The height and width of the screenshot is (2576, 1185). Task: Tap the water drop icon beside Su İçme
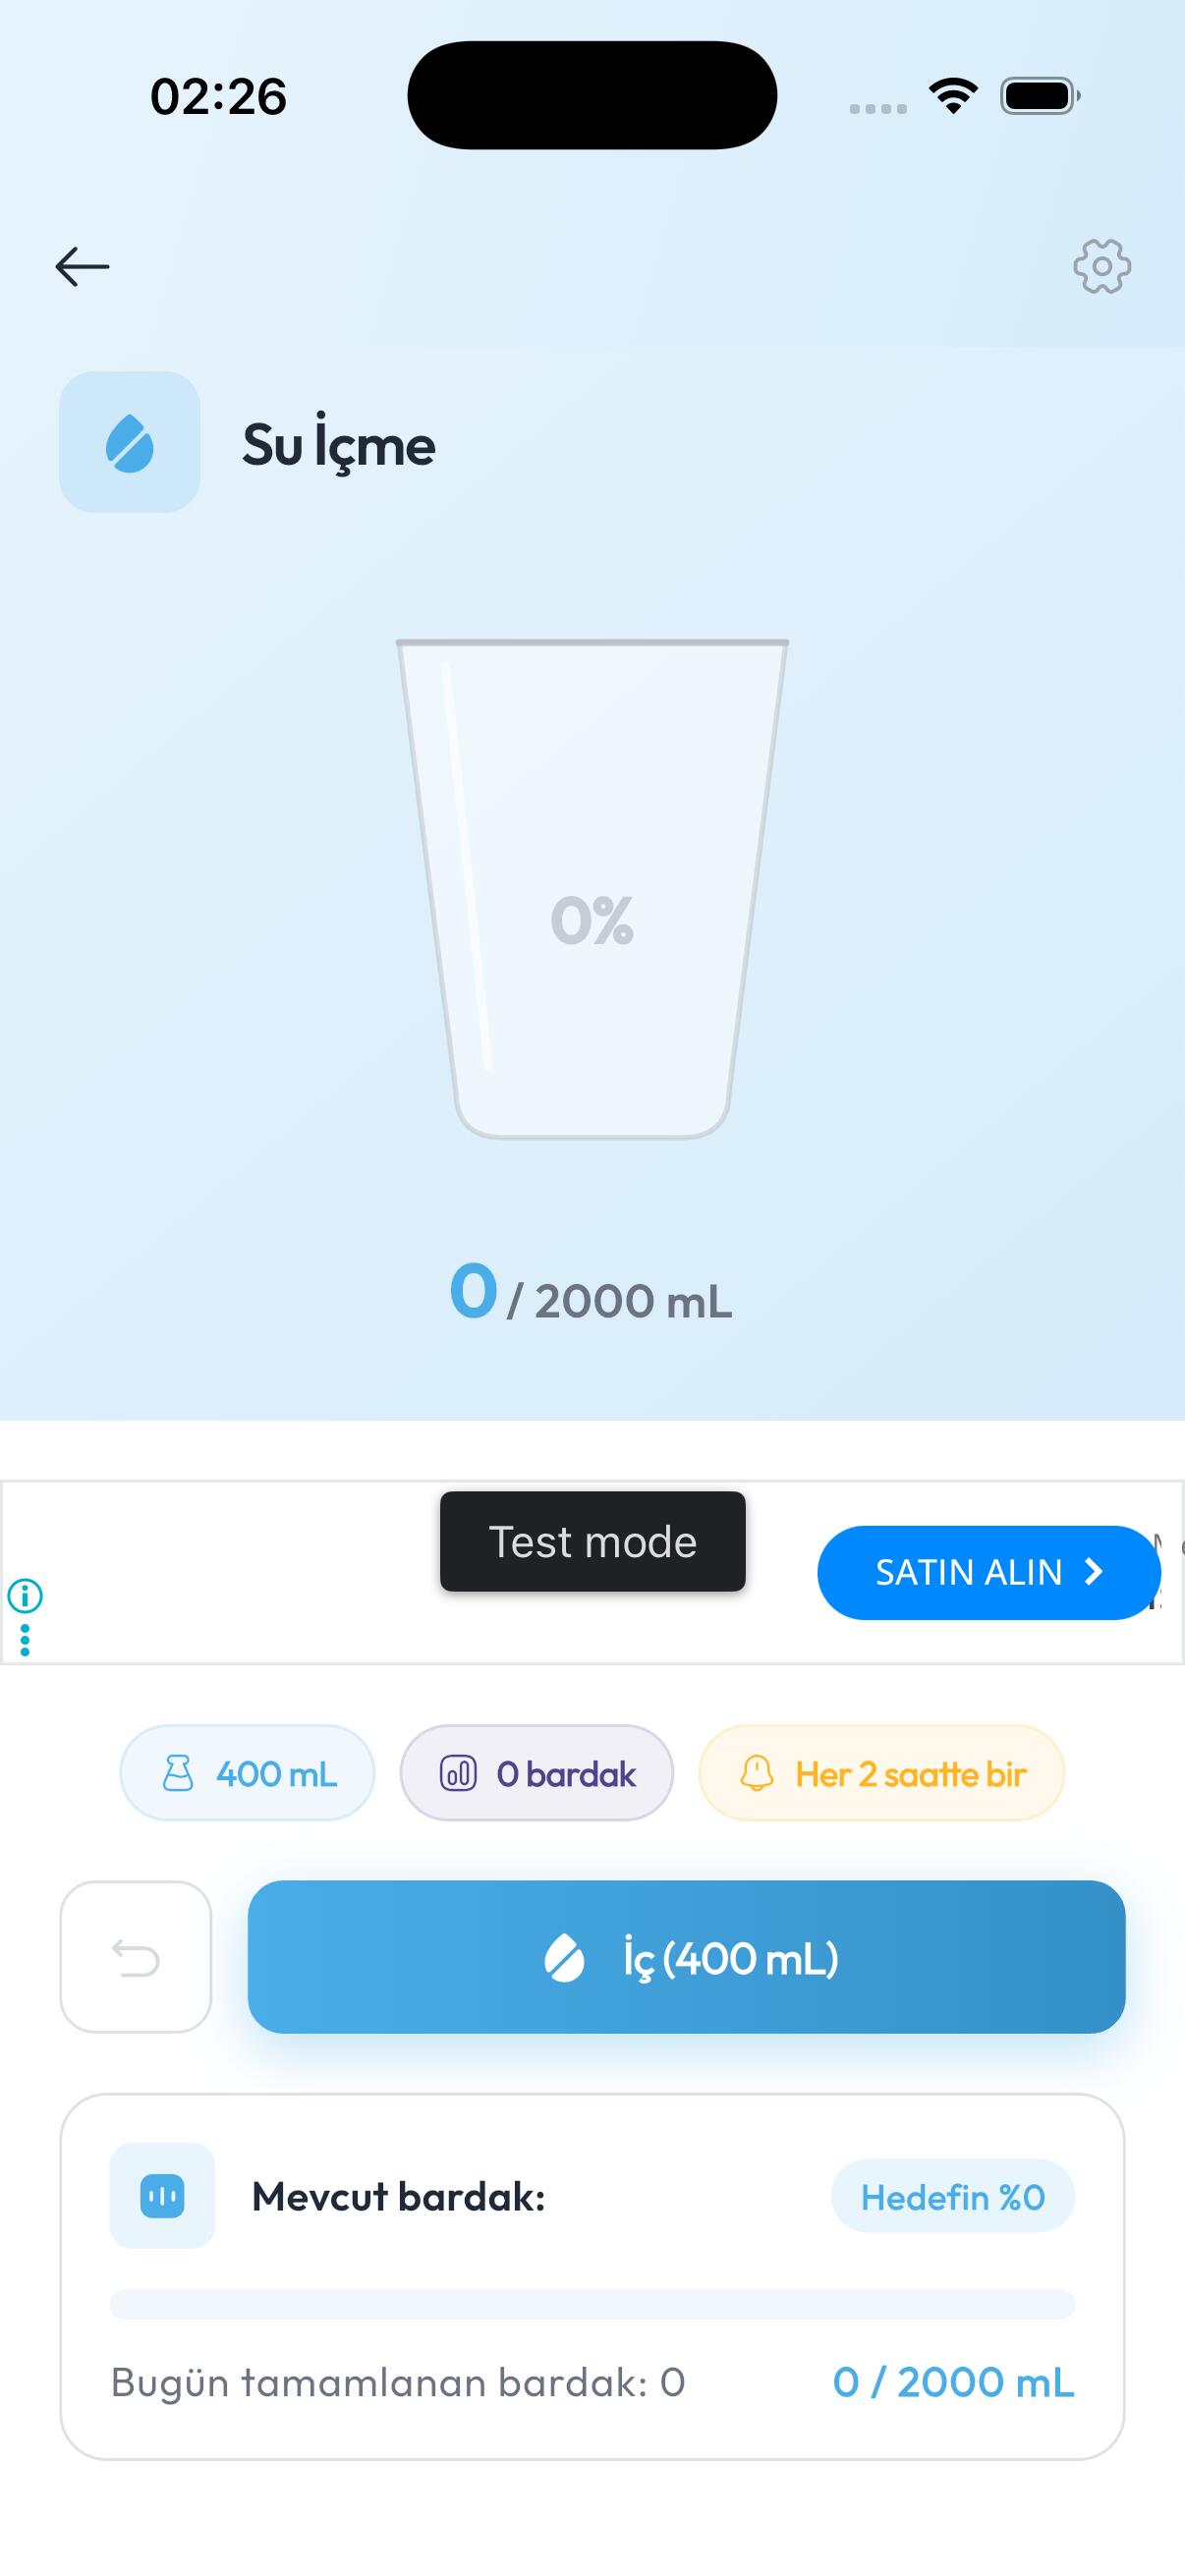pos(130,443)
